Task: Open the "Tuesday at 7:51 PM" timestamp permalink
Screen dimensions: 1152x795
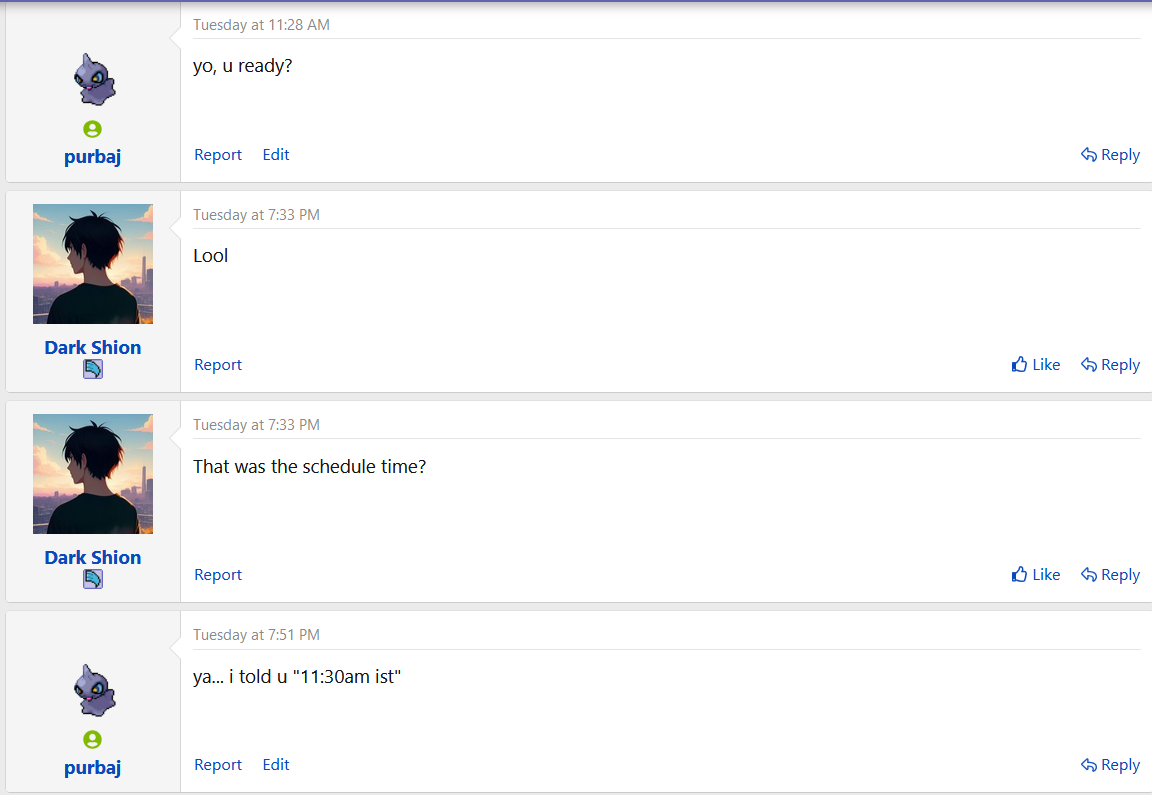Action: click(x=256, y=635)
